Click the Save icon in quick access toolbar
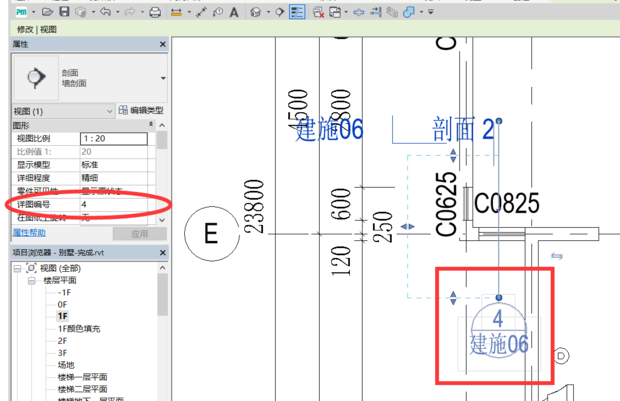Viewport: 620px width, 401px height. [64, 12]
